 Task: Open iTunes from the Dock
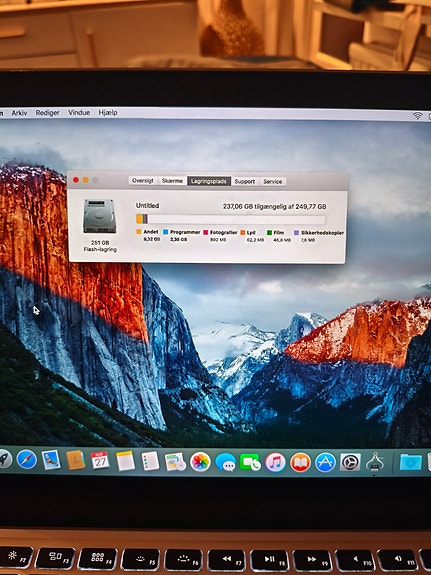[x=275, y=462]
